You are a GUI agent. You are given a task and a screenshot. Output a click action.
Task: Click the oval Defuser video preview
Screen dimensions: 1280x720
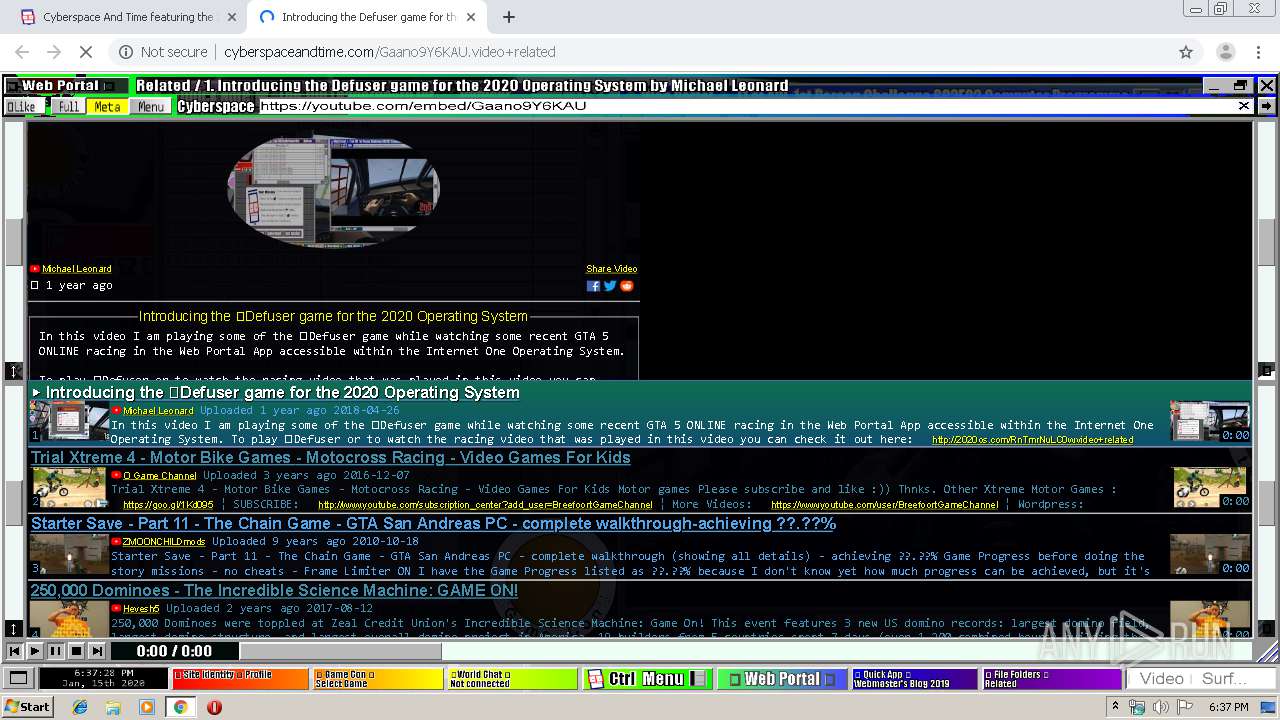[333, 189]
